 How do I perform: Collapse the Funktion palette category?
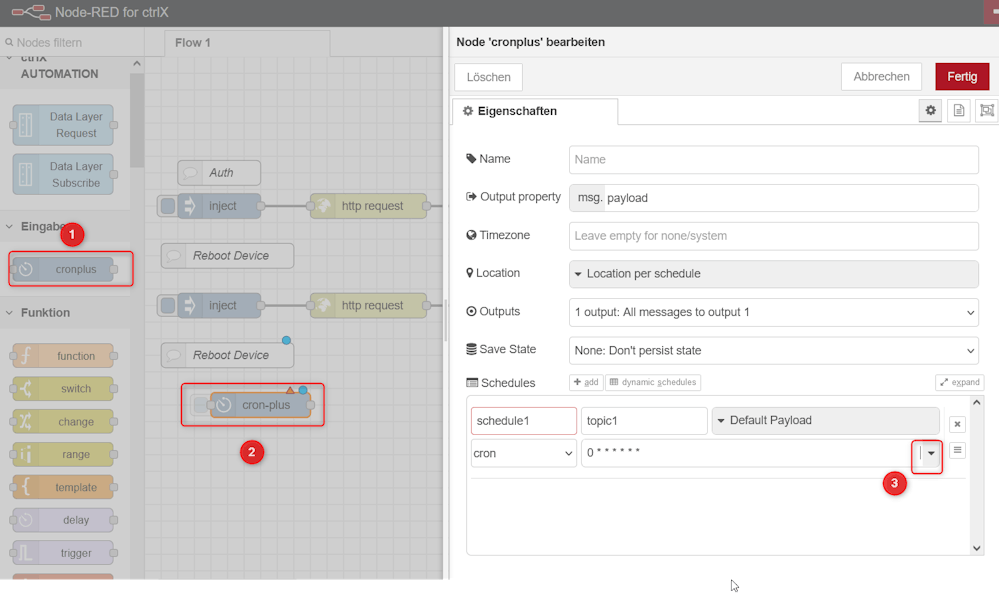[10, 313]
